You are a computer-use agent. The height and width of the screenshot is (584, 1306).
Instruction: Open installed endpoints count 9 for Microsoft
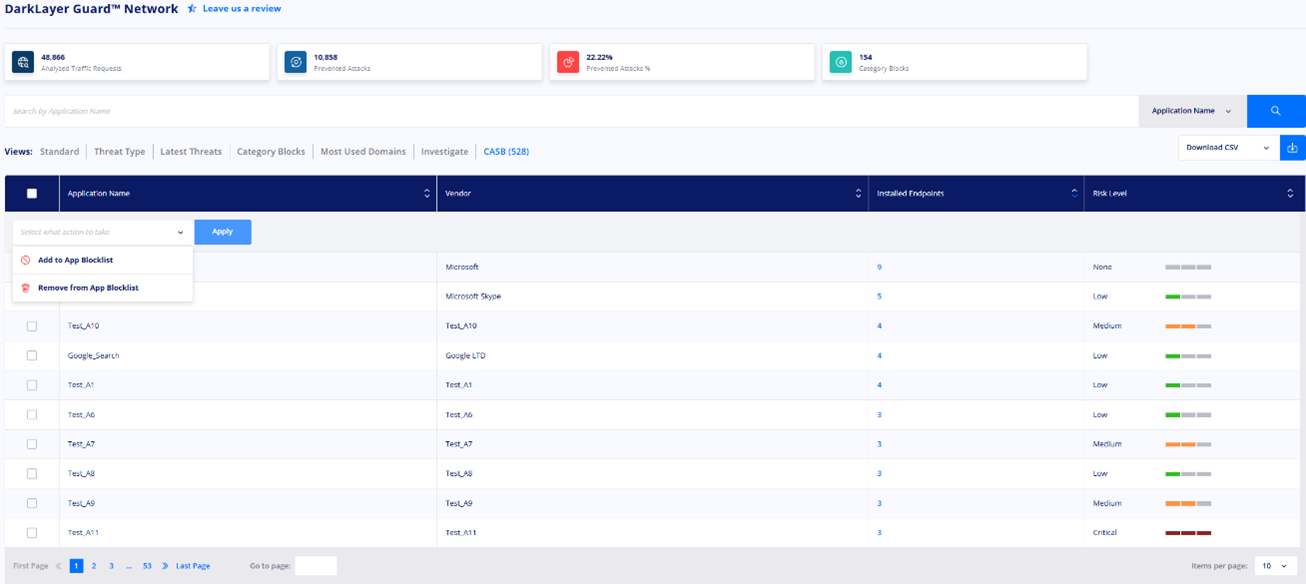(x=879, y=268)
